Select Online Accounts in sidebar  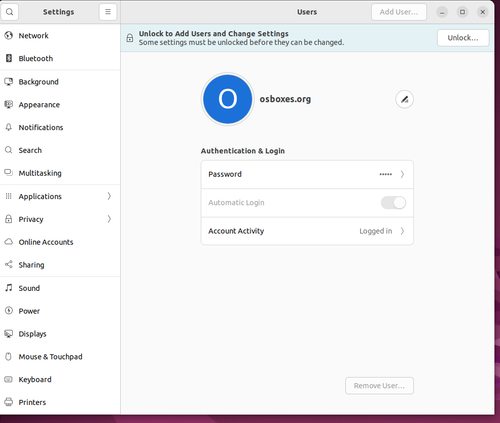click(60, 242)
